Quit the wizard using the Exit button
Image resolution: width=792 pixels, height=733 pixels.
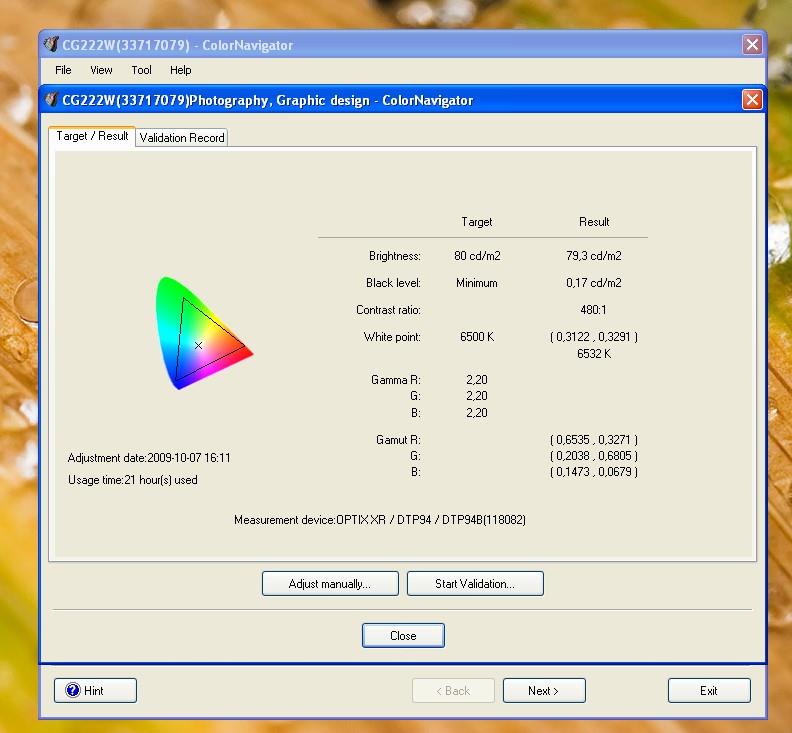pos(708,690)
